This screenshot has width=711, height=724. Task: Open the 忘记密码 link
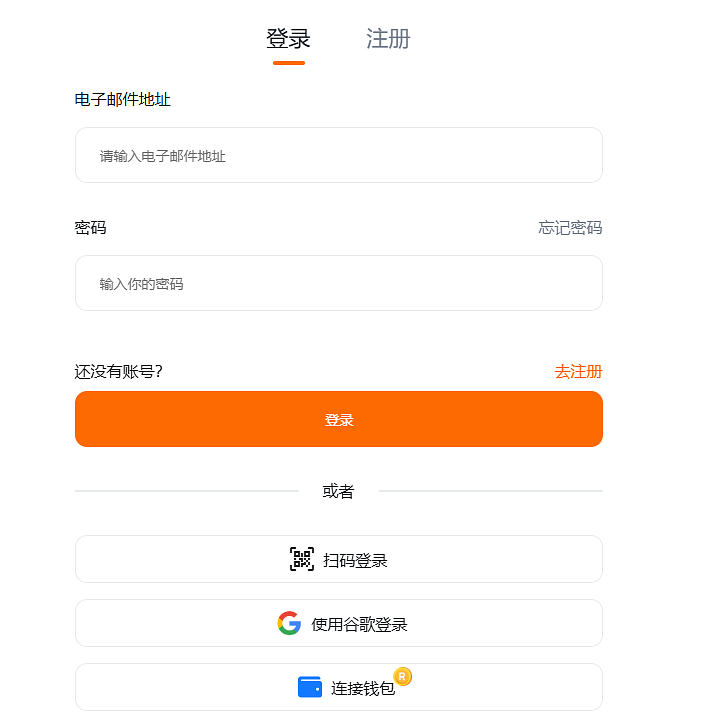click(570, 228)
